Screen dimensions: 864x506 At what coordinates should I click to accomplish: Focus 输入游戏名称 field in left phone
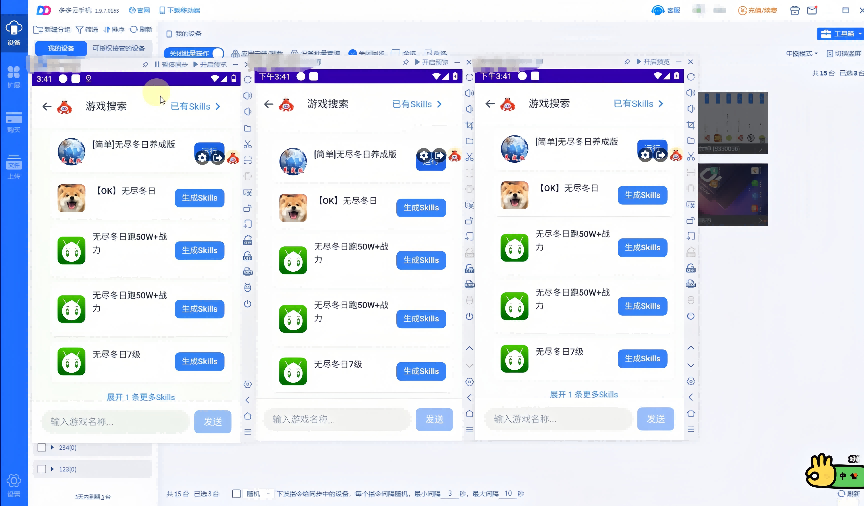pos(116,422)
